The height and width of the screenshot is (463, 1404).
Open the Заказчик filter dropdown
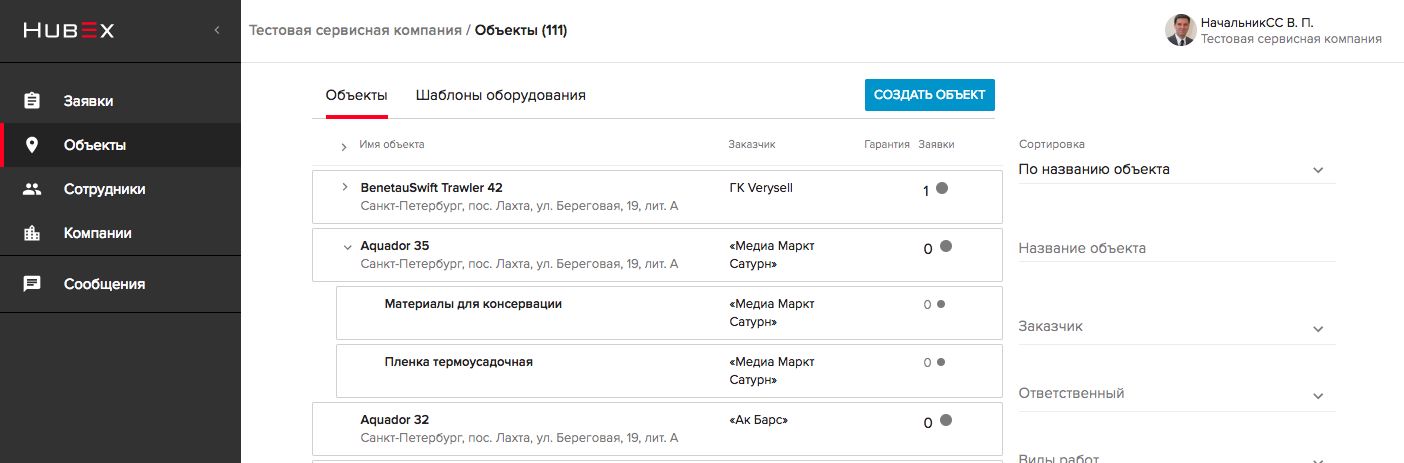(1176, 327)
